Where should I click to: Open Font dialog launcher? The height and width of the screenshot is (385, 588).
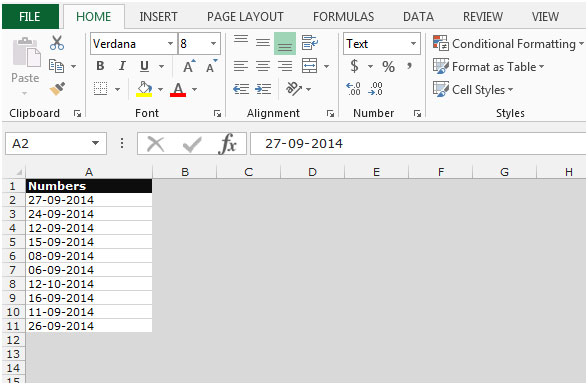pos(217,114)
